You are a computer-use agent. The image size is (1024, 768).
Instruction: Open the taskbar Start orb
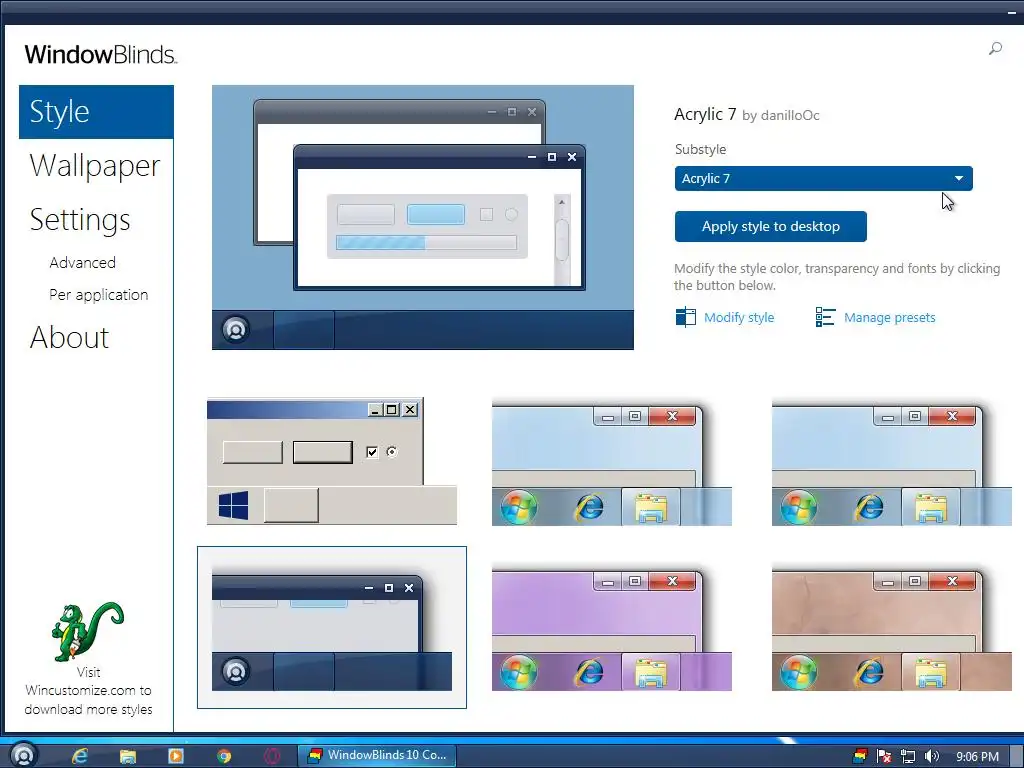click(x=24, y=755)
